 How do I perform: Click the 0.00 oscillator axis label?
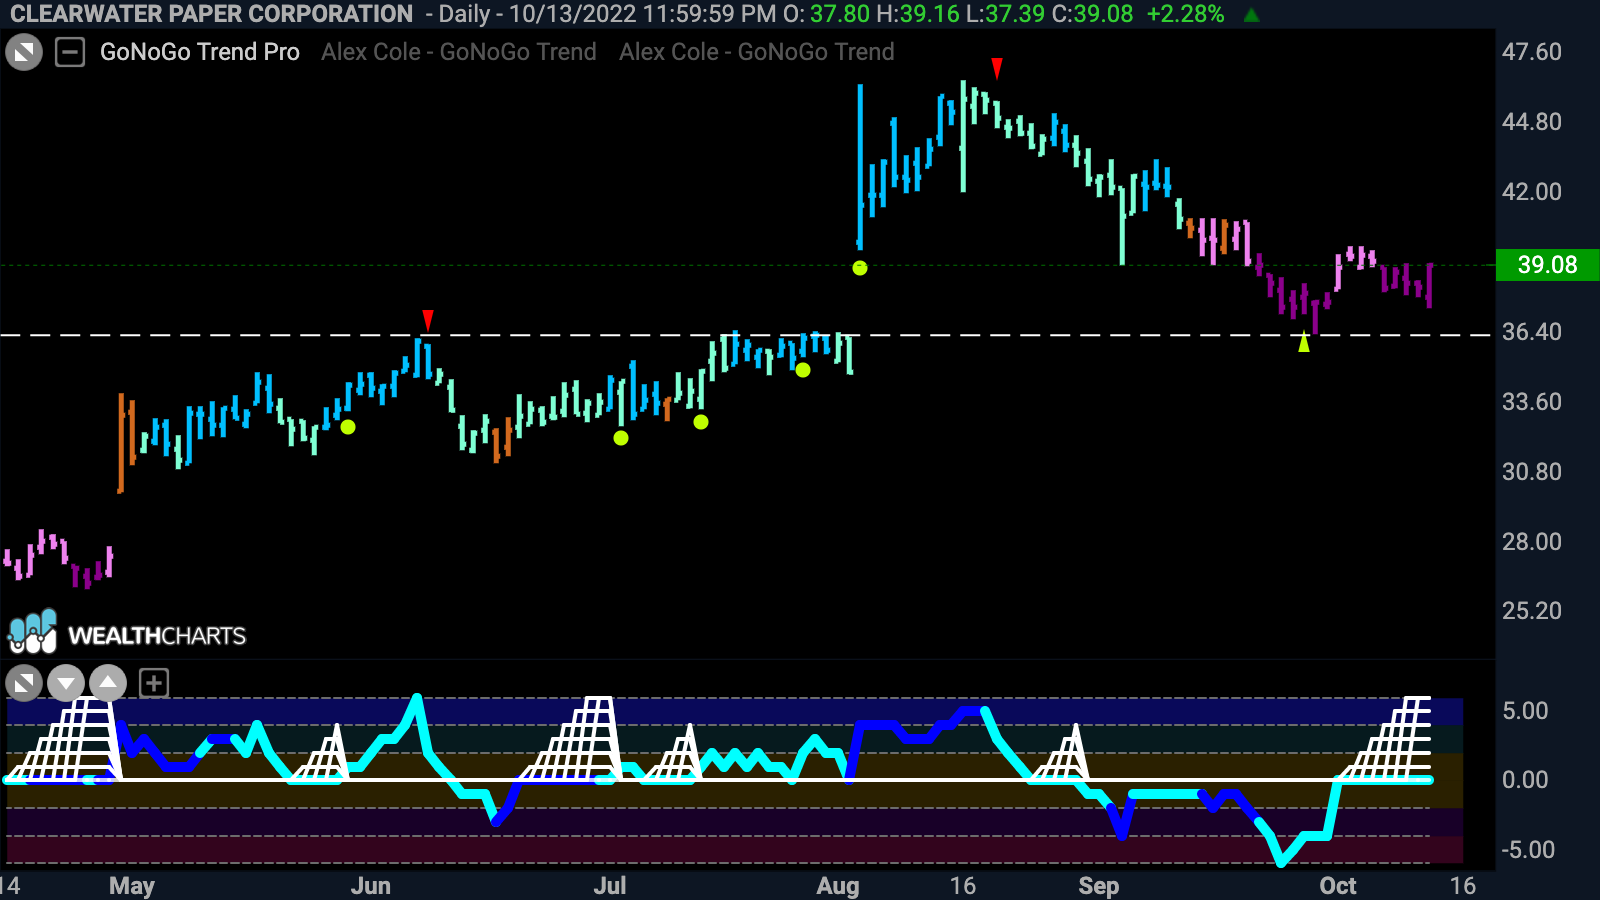(x=1525, y=780)
